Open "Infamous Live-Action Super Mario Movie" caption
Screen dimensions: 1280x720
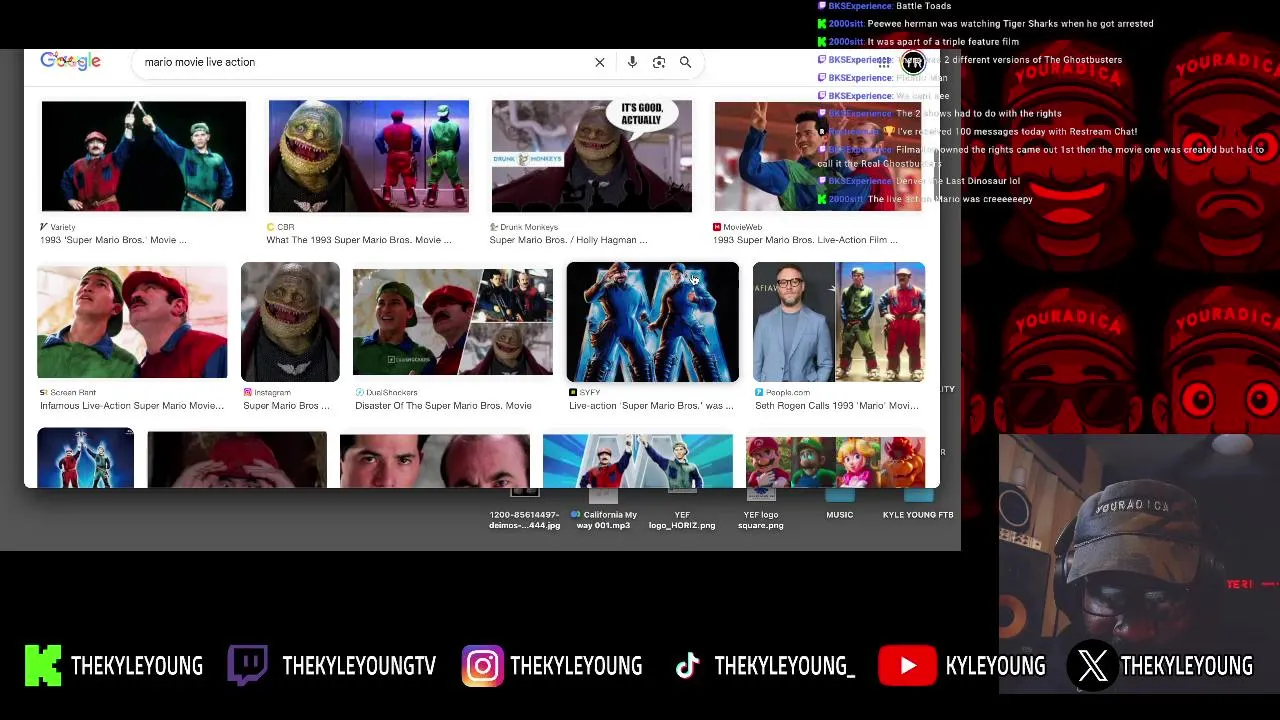132,406
